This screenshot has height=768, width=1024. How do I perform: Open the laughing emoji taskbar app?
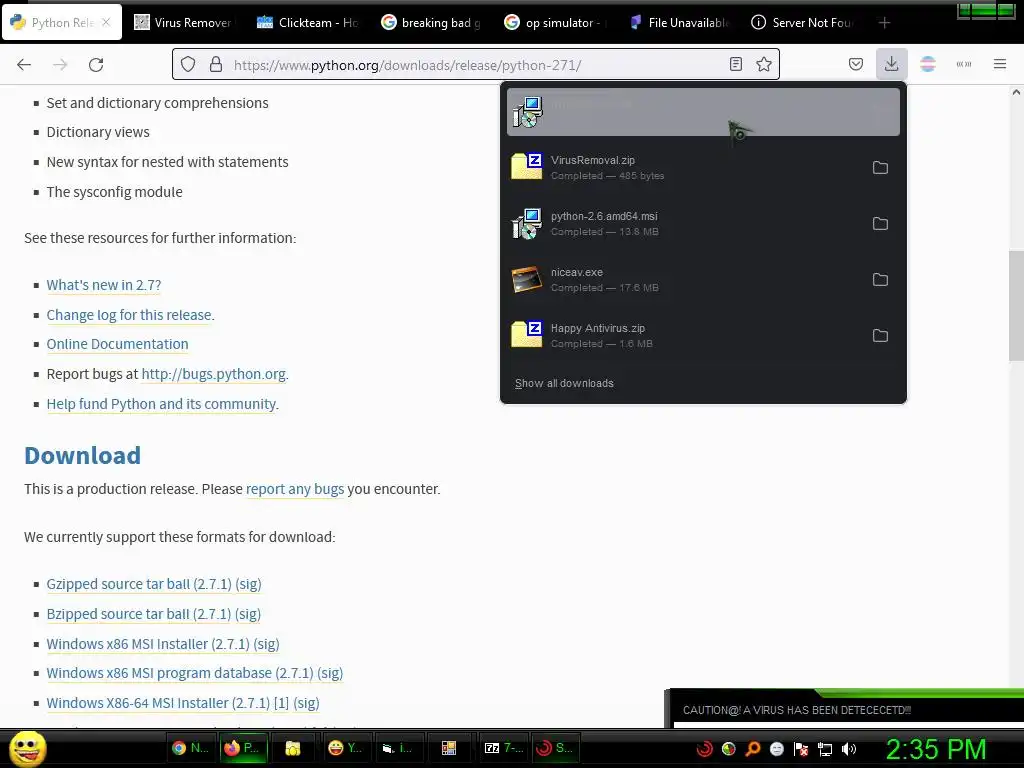(346, 748)
